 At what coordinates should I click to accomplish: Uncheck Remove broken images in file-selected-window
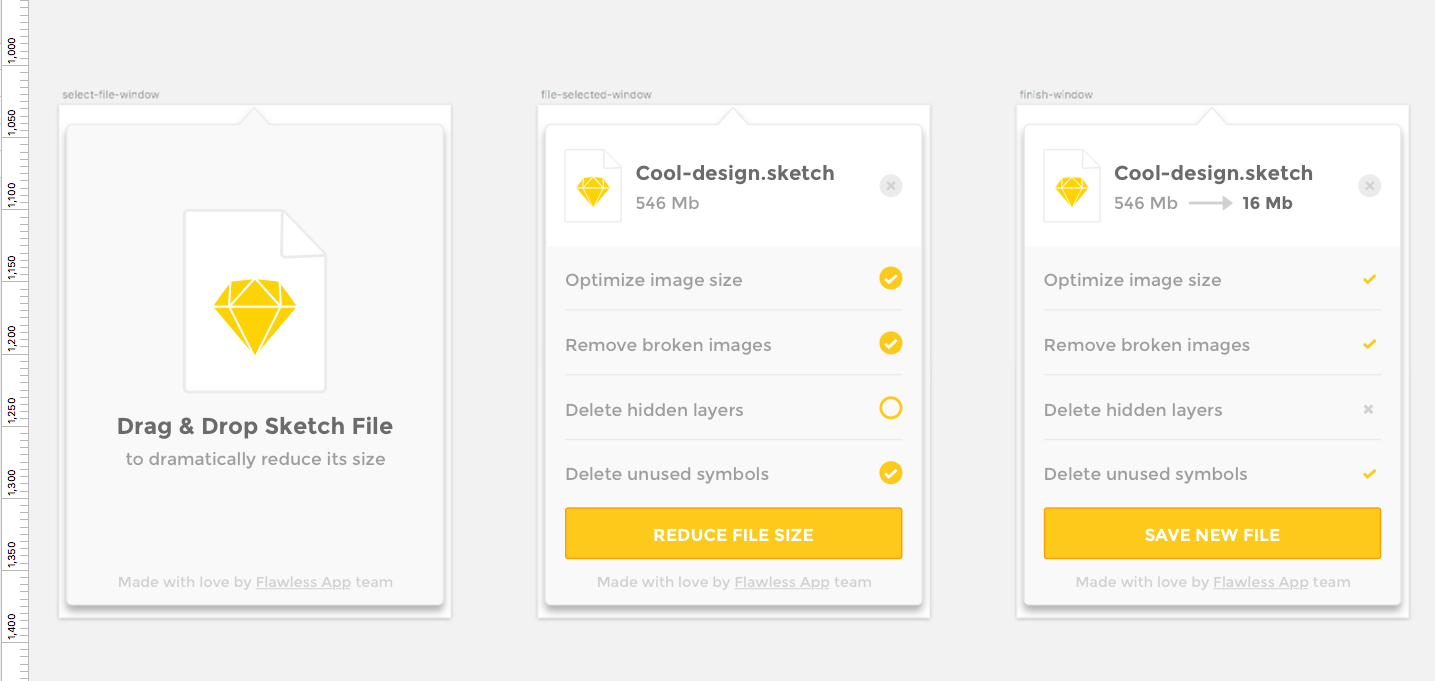pos(890,344)
